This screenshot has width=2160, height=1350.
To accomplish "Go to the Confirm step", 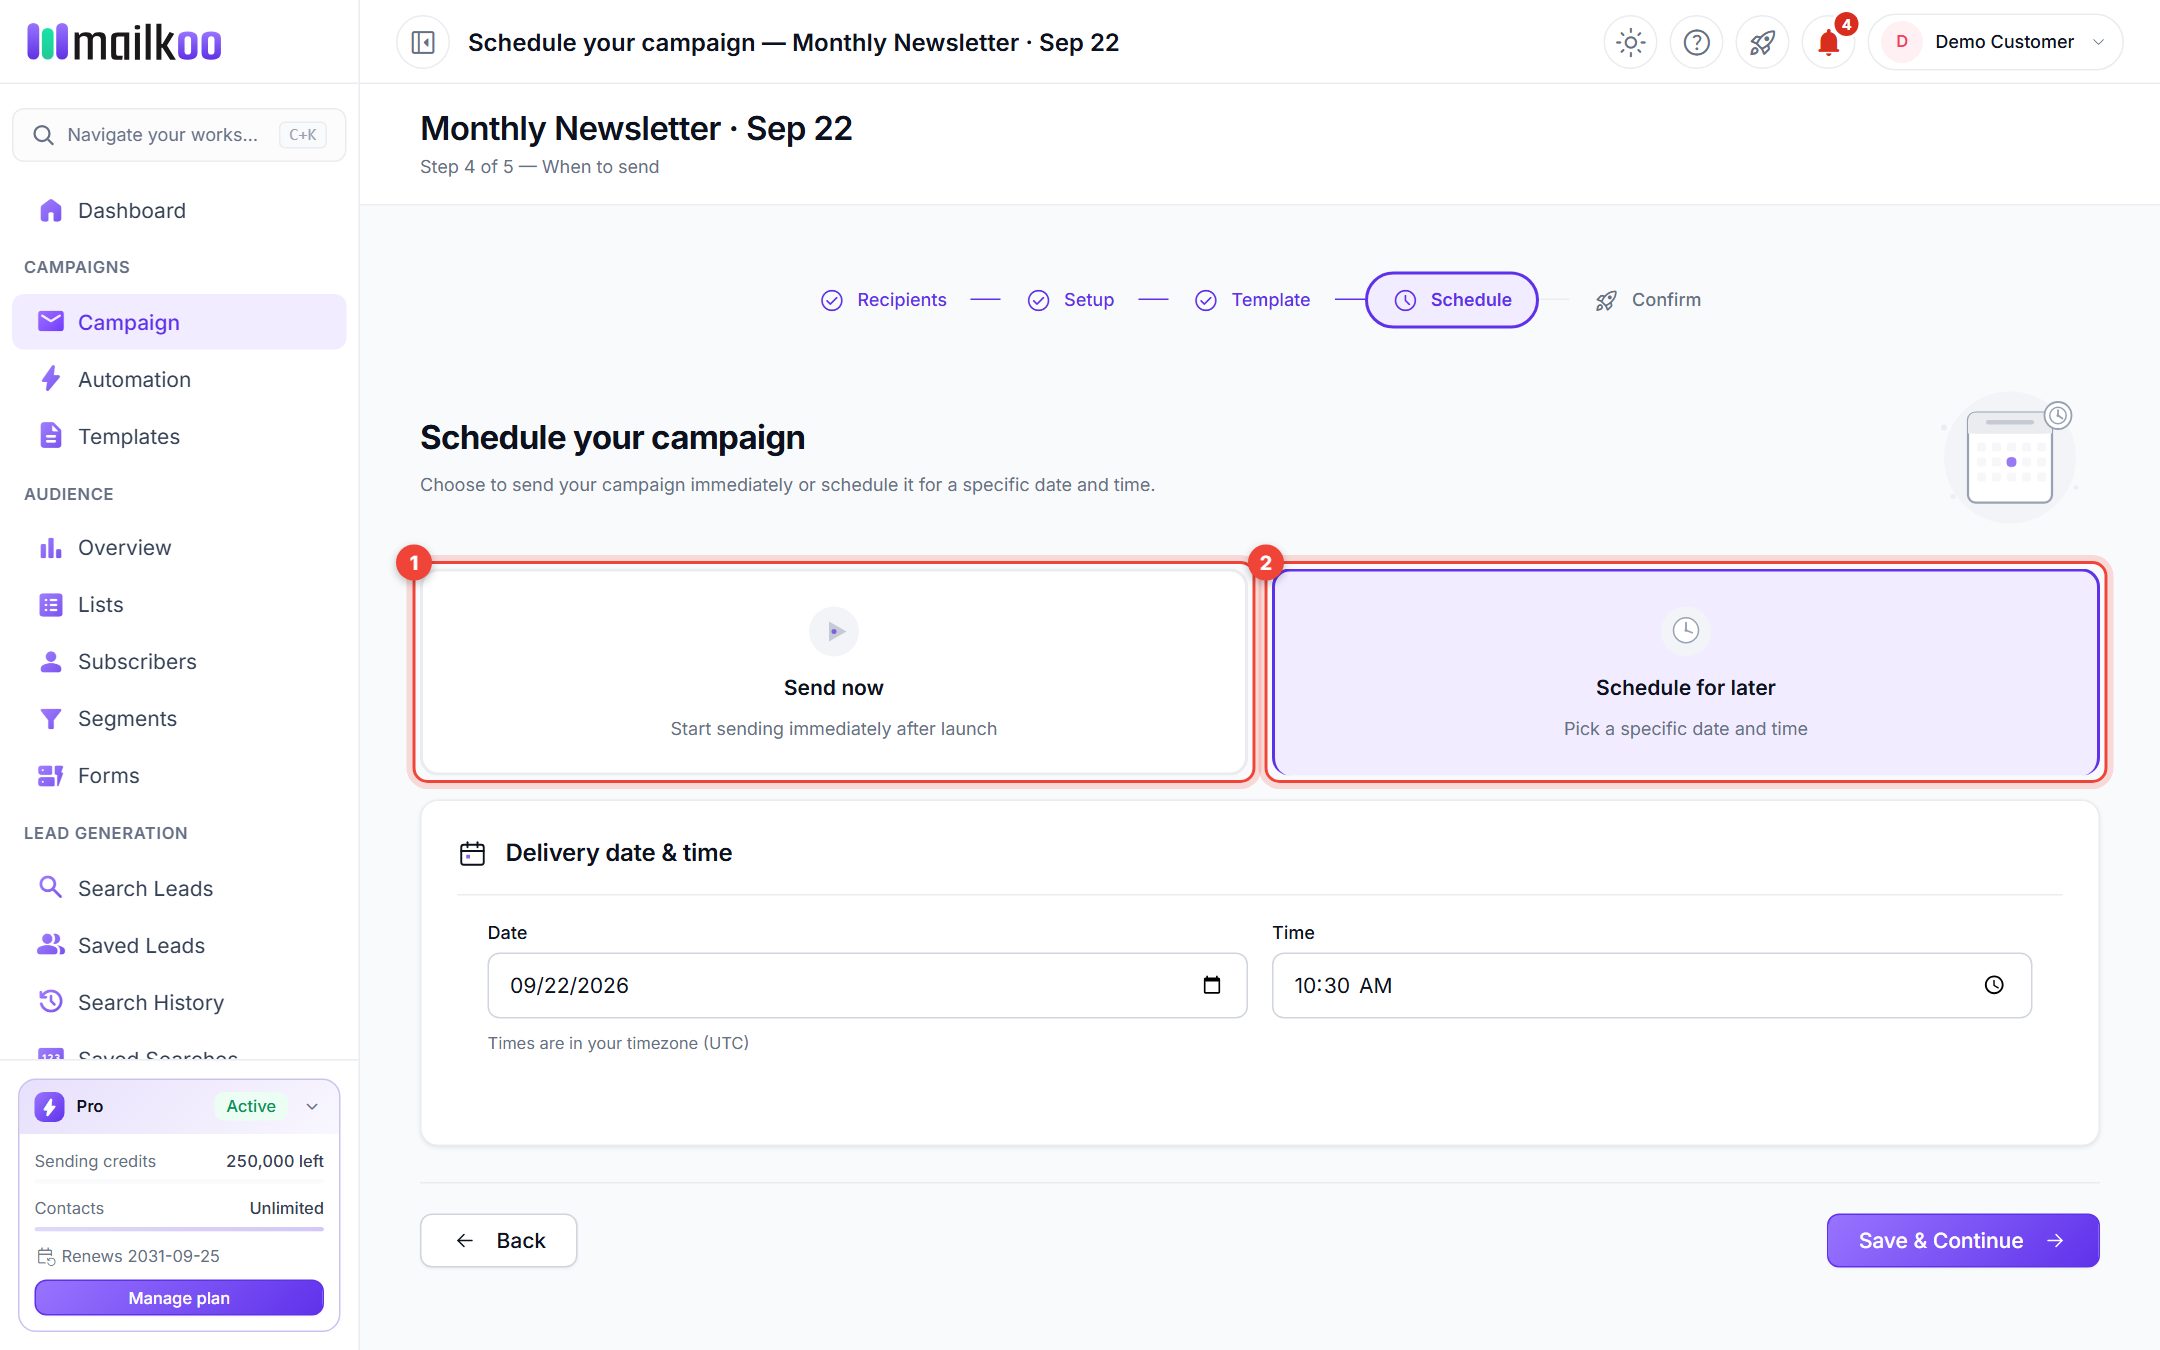I will 1647,300.
